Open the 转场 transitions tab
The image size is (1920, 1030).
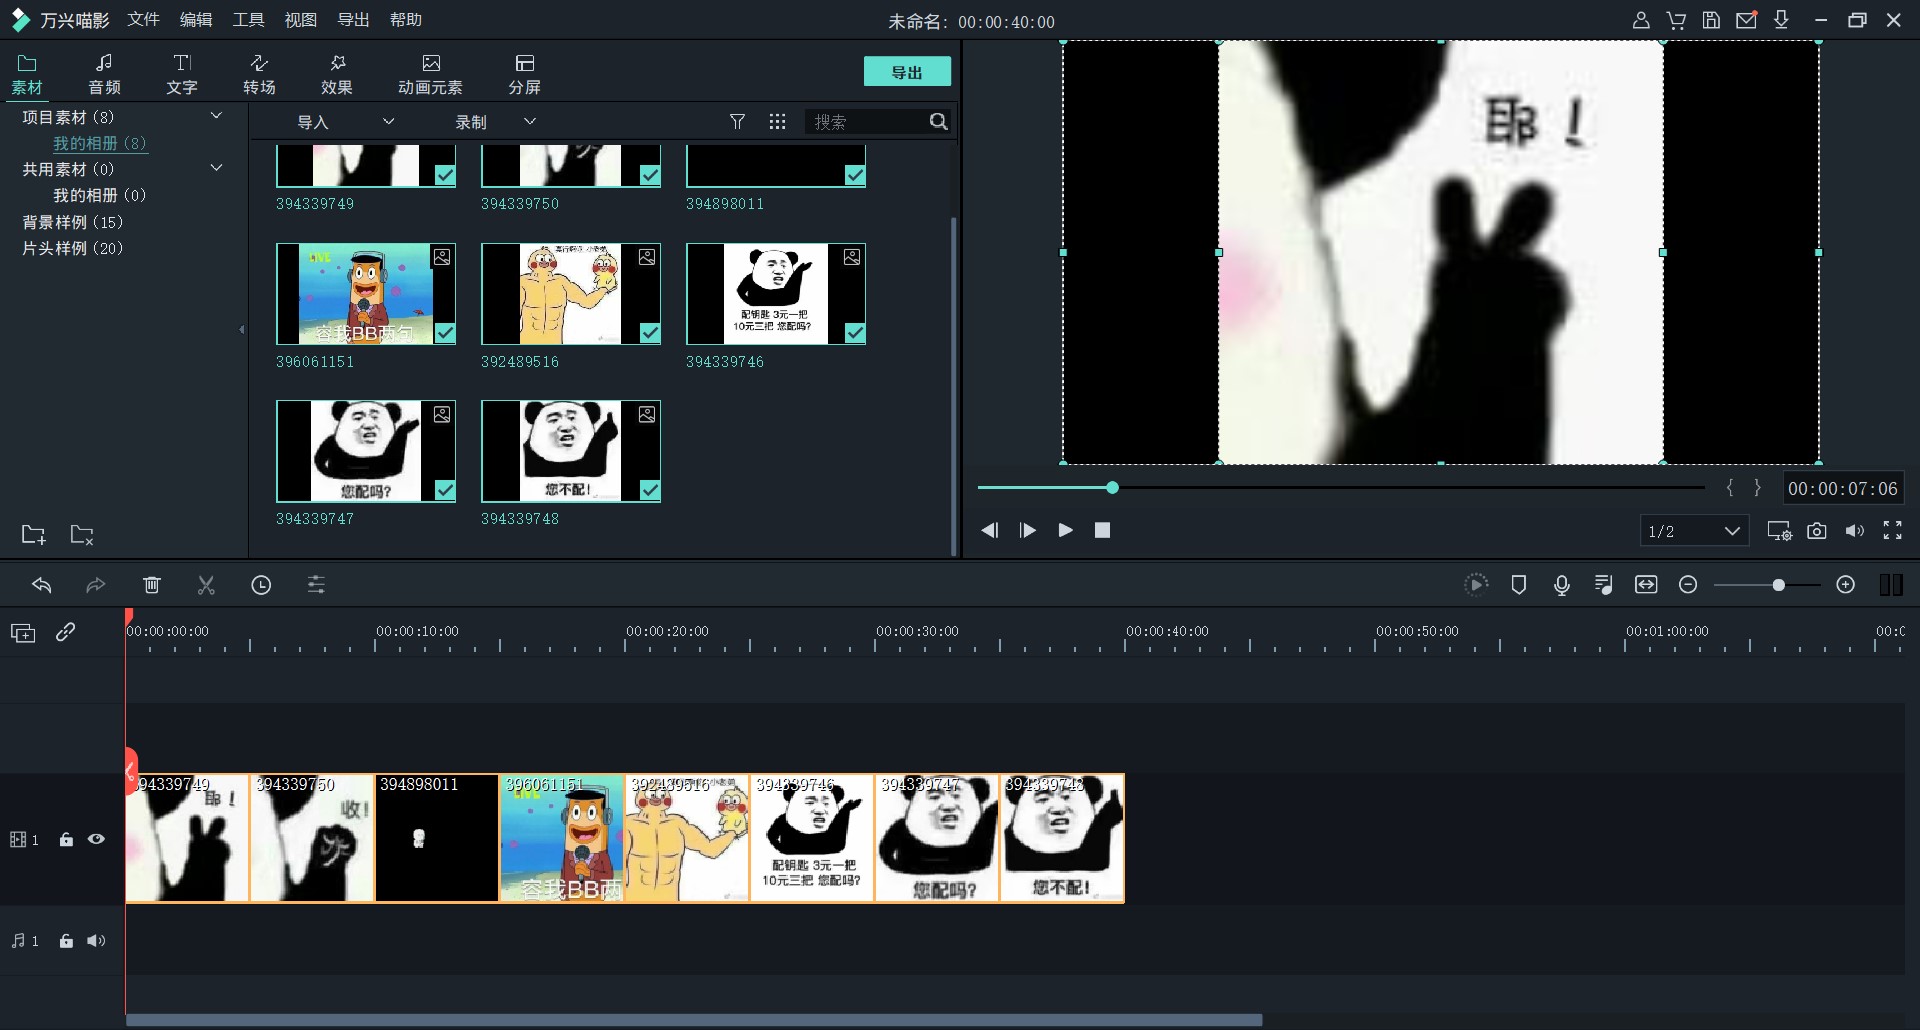[259, 75]
